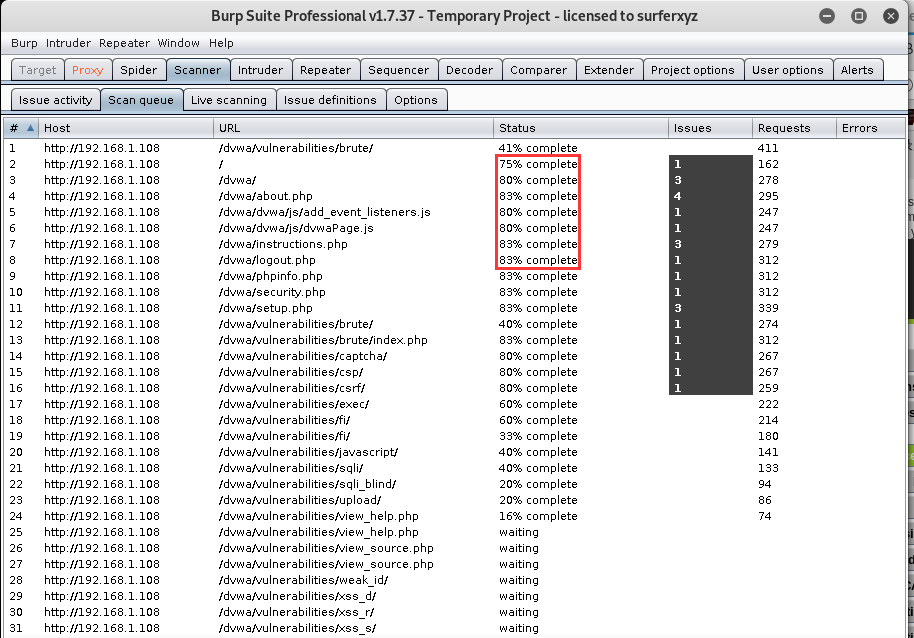Select the Scanner tab
Screen dimensions: 914x638
tap(198, 70)
